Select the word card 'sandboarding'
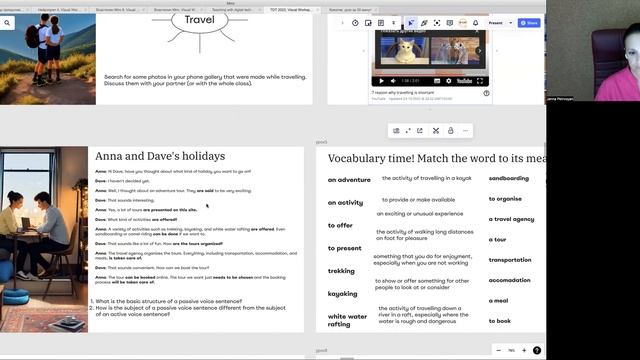Image resolution: width=640 pixels, height=360 pixels. coord(509,178)
